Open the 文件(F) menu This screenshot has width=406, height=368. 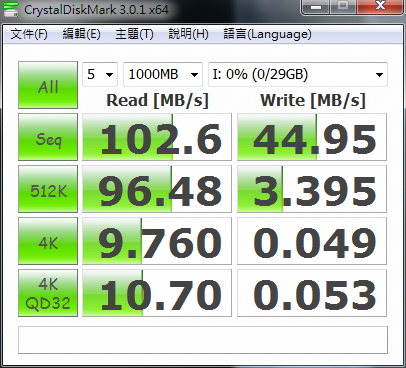[x=29, y=34]
